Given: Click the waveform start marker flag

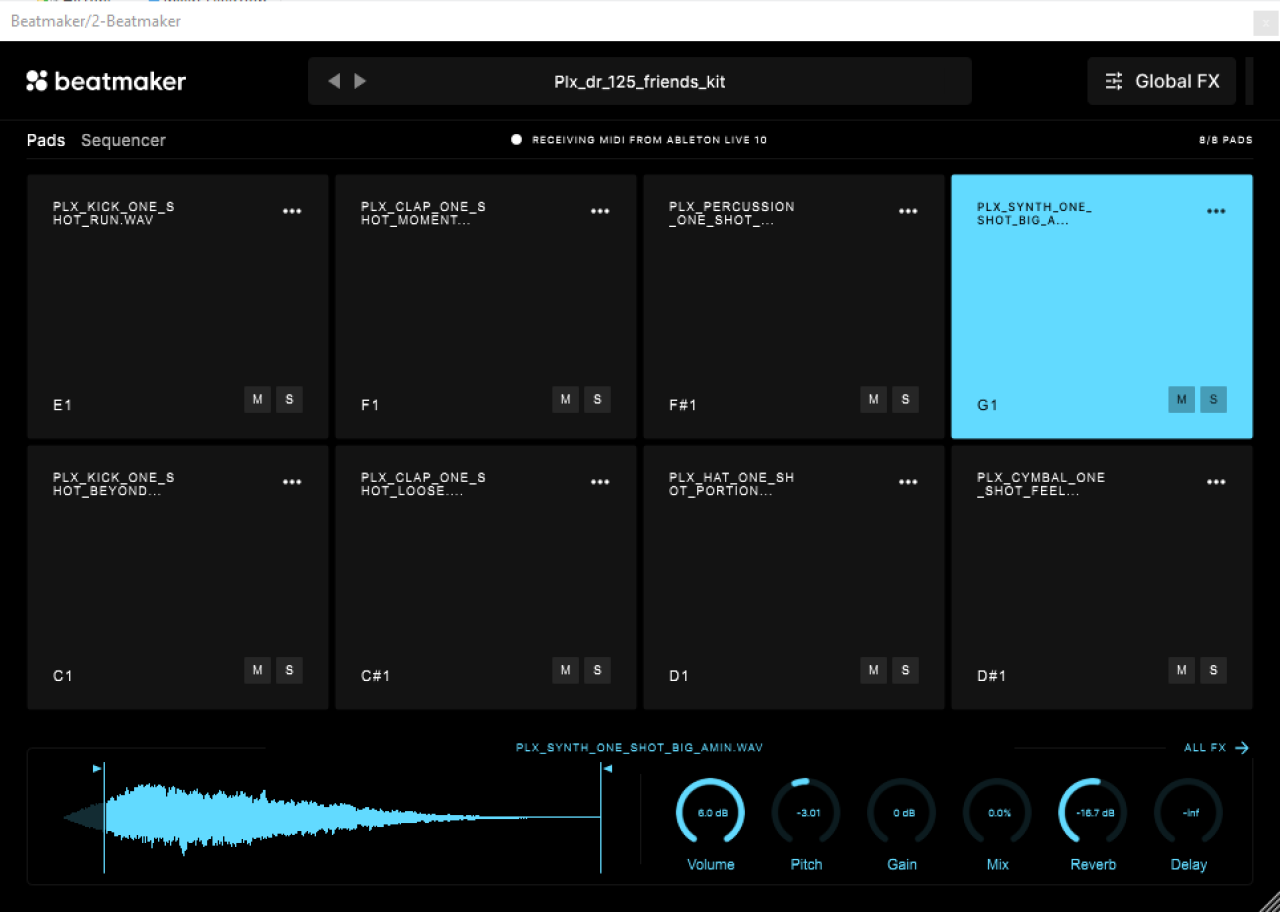Looking at the screenshot, I should coord(97,768).
